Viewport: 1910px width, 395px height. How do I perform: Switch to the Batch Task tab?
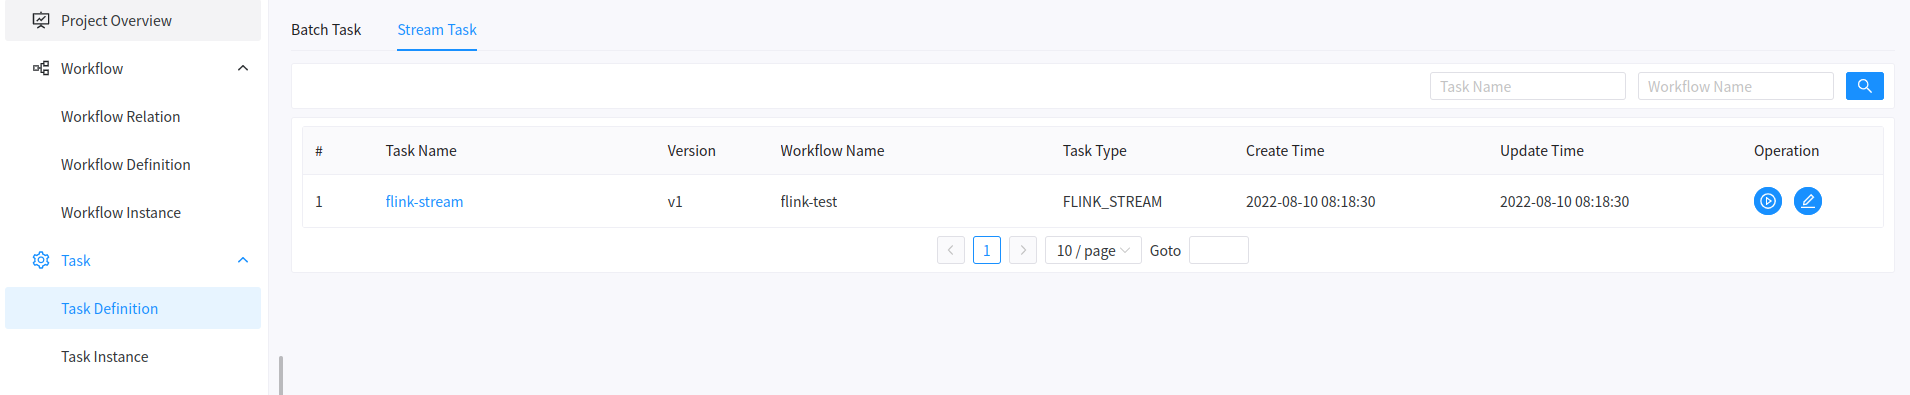(x=326, y=30)
